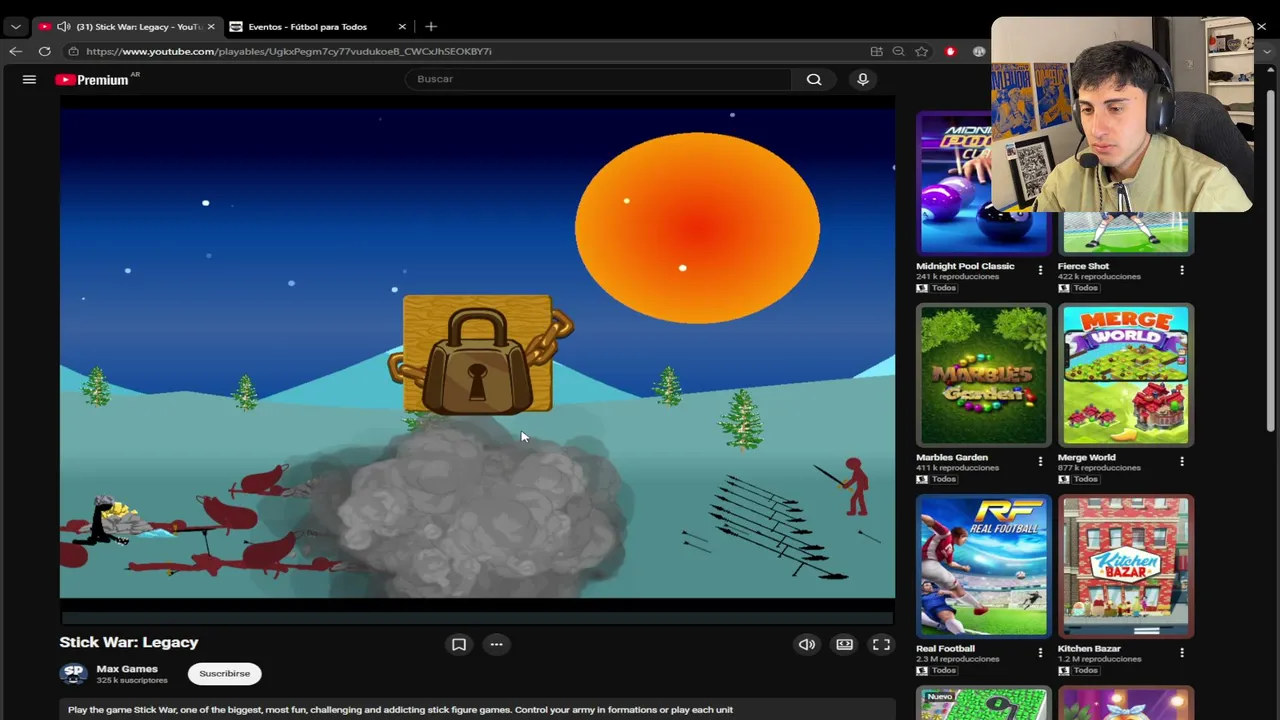The image size is (1280, 720).
Task: Open the browser zoom control icon
Action: tap(899, 51)
